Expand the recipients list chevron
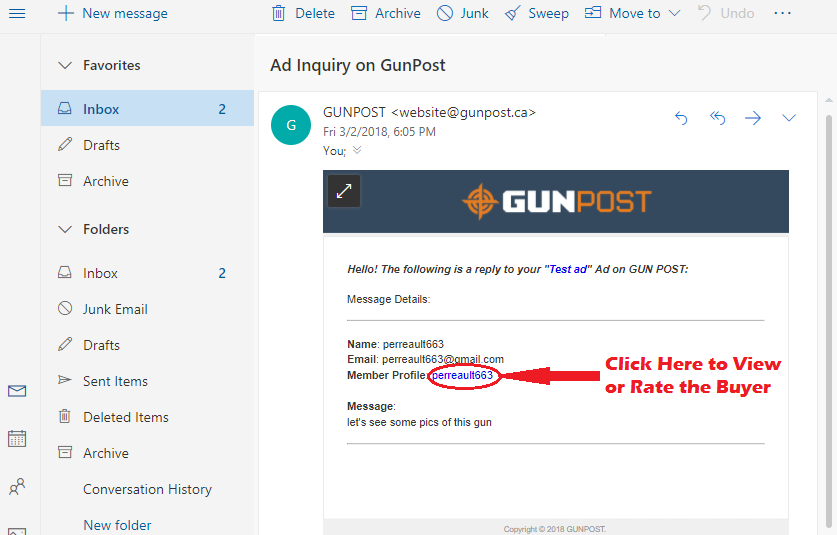This screenshot has height=535, width=837. [x=357, y=150]
